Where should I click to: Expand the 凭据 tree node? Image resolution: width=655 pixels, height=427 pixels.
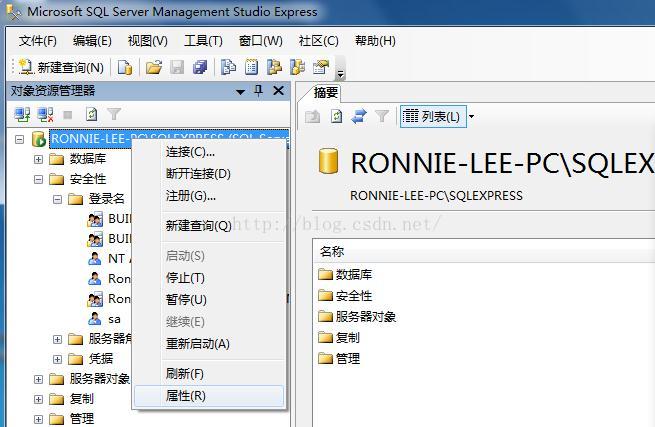(58, 359)
